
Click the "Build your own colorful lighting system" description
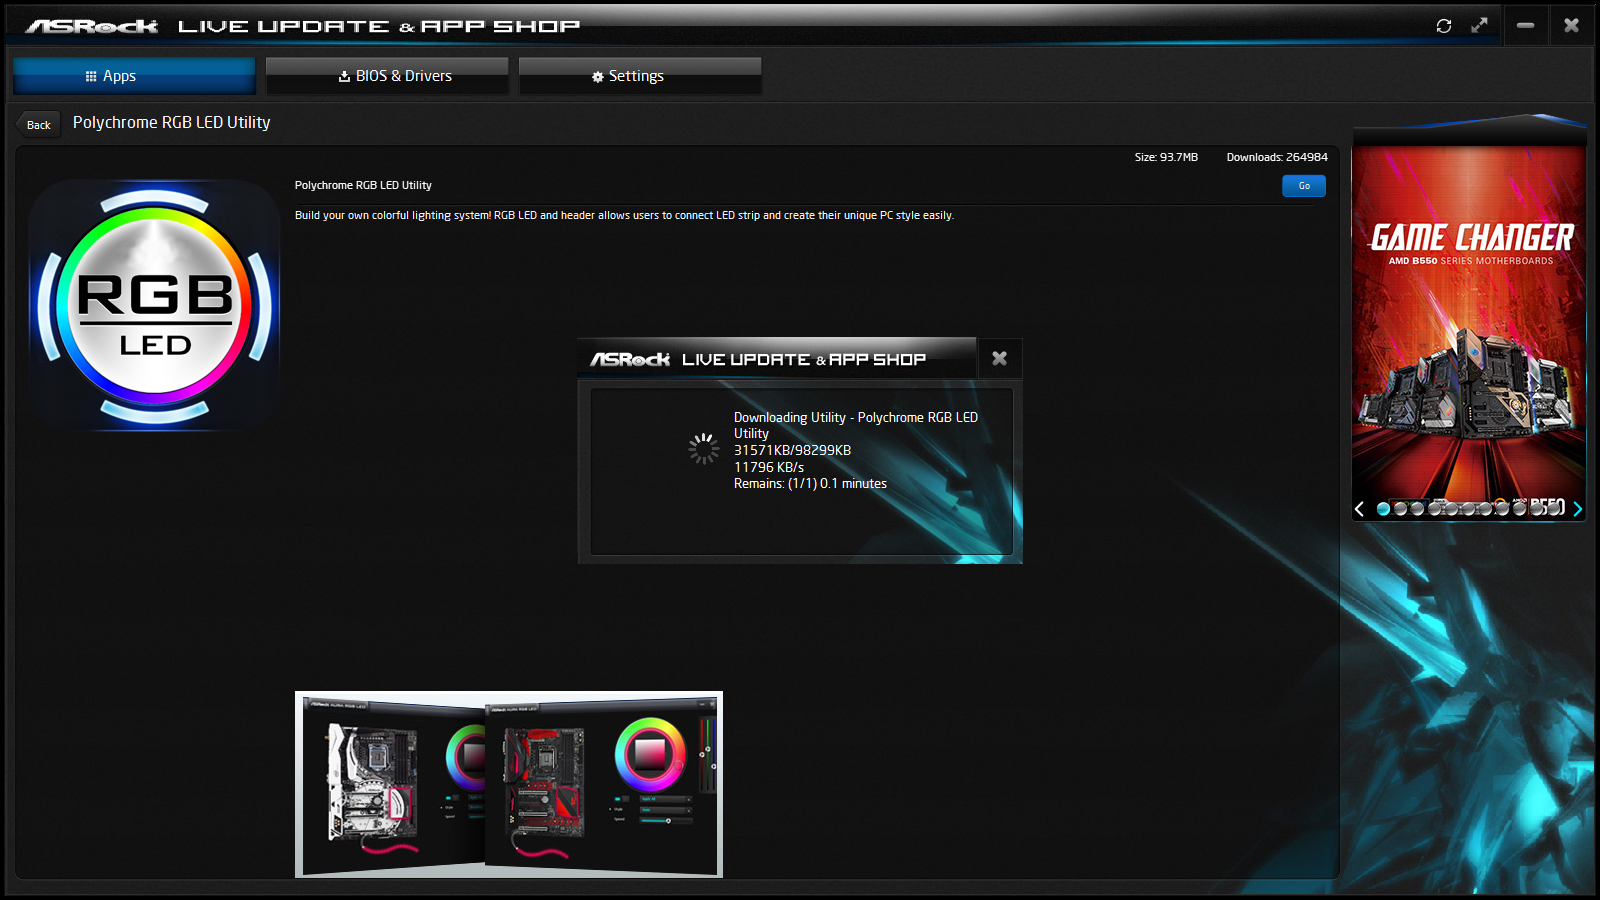[624, 215]
